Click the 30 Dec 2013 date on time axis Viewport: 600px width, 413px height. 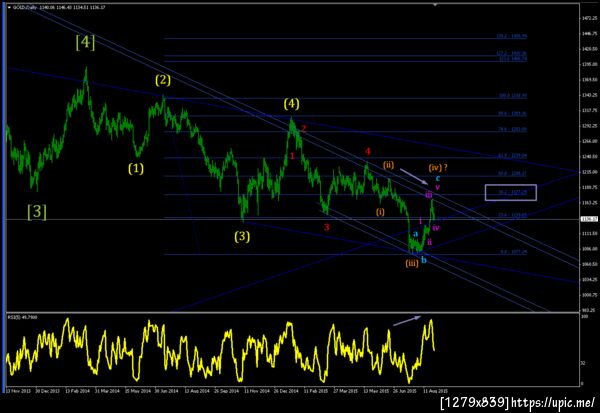tap(47, 391)
